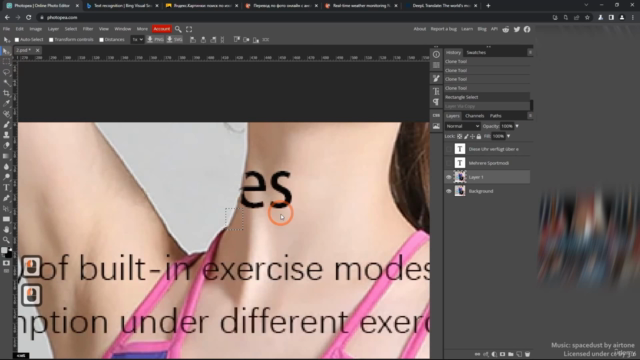Open the Normal blend mode dropdown

(x=462, y=126)
